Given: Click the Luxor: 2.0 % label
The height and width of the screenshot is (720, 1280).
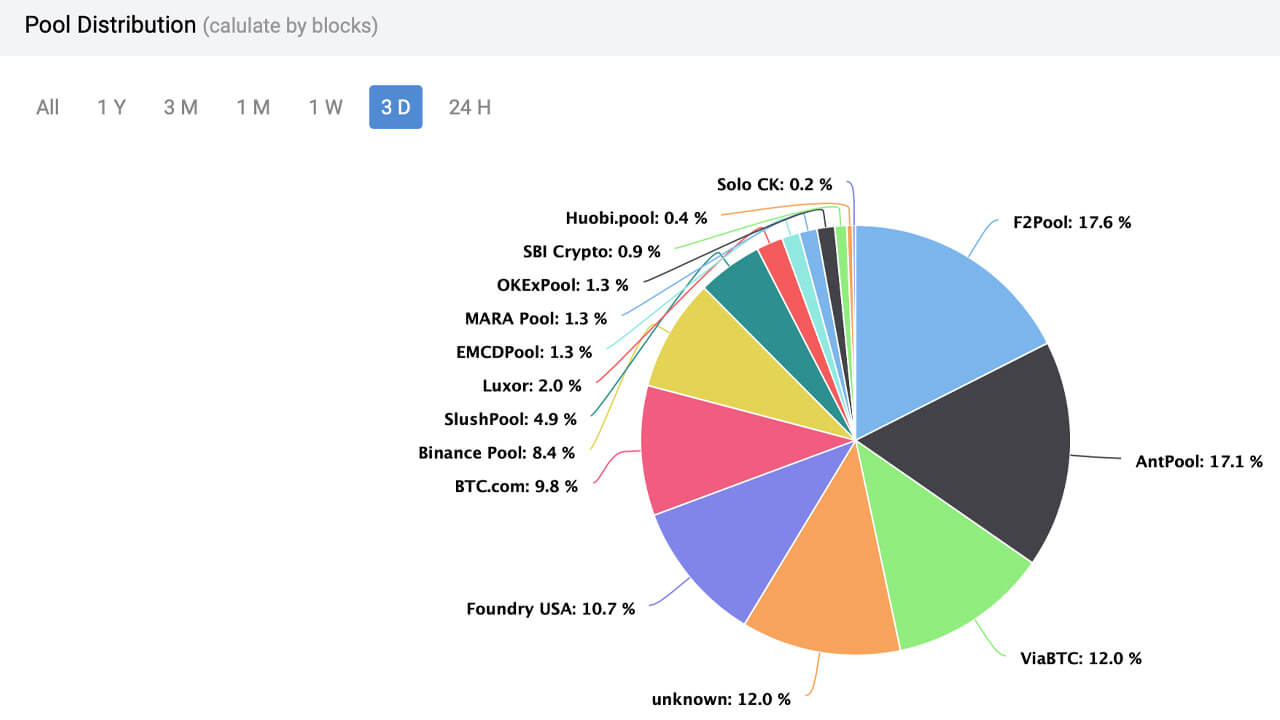Looking at the screenshot, I should [532, 385].
